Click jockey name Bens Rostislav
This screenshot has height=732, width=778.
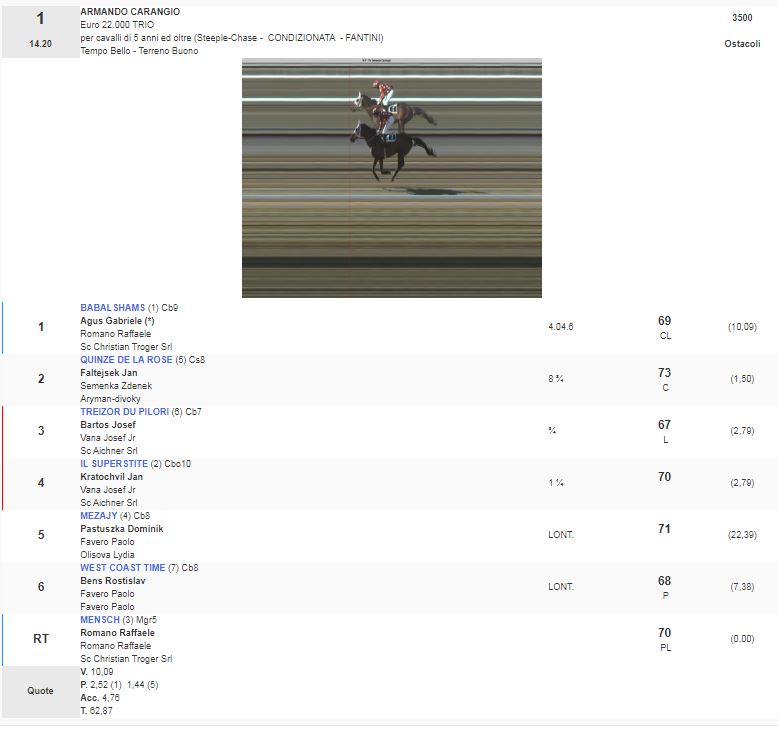[110, 581]
